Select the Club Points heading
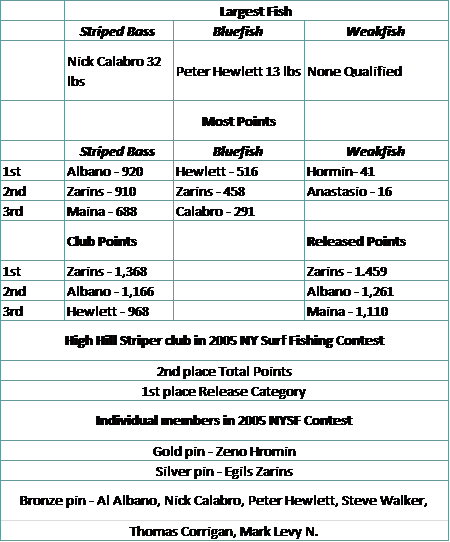 pos(119,241)
